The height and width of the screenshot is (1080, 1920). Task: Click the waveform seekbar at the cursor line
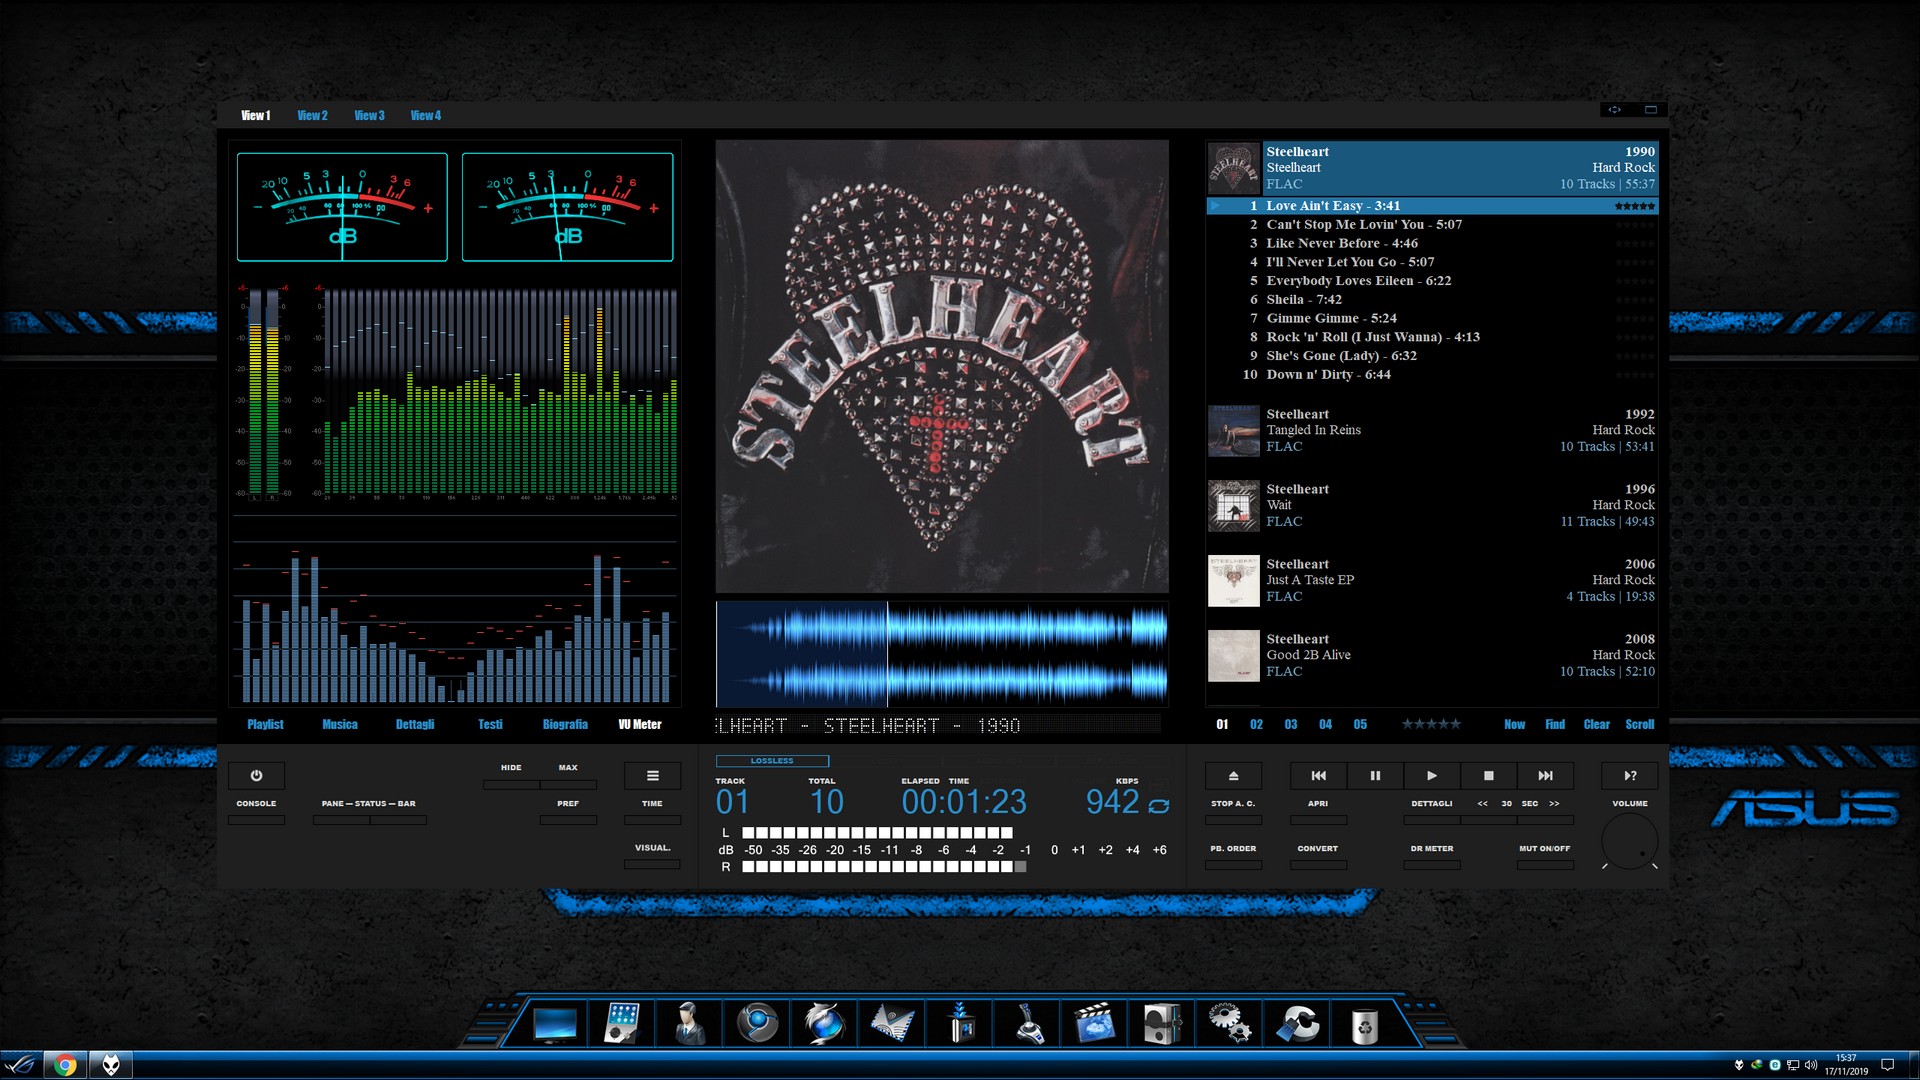click(887, 655)
